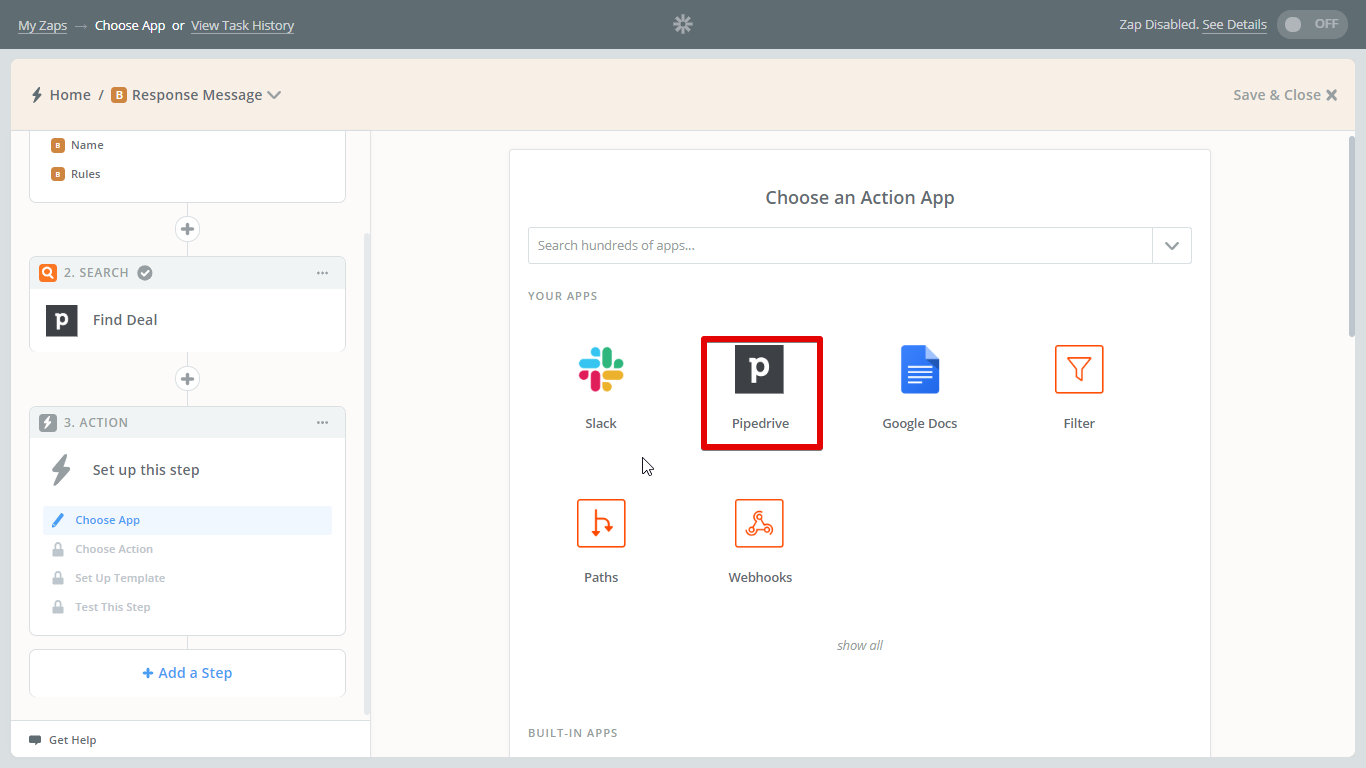1366x768 pixels.
Task: Click the lock icon next to Choose Action
Action: (58, 549)
